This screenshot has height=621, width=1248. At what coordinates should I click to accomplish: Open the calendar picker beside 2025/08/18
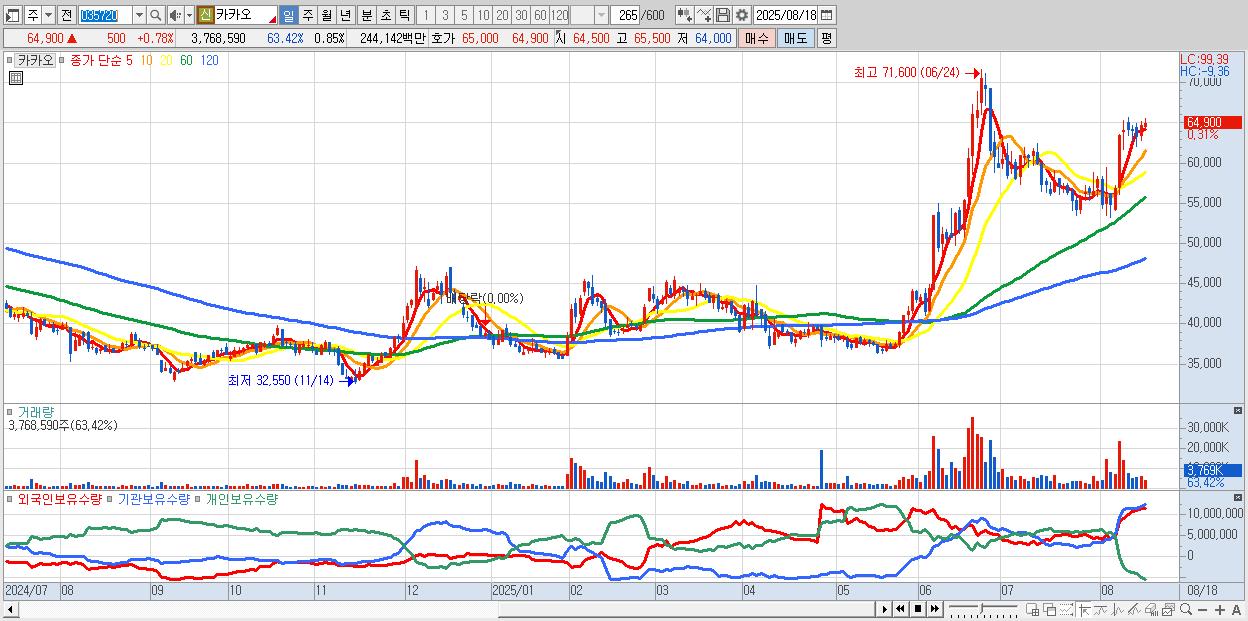tap(826, 15)
